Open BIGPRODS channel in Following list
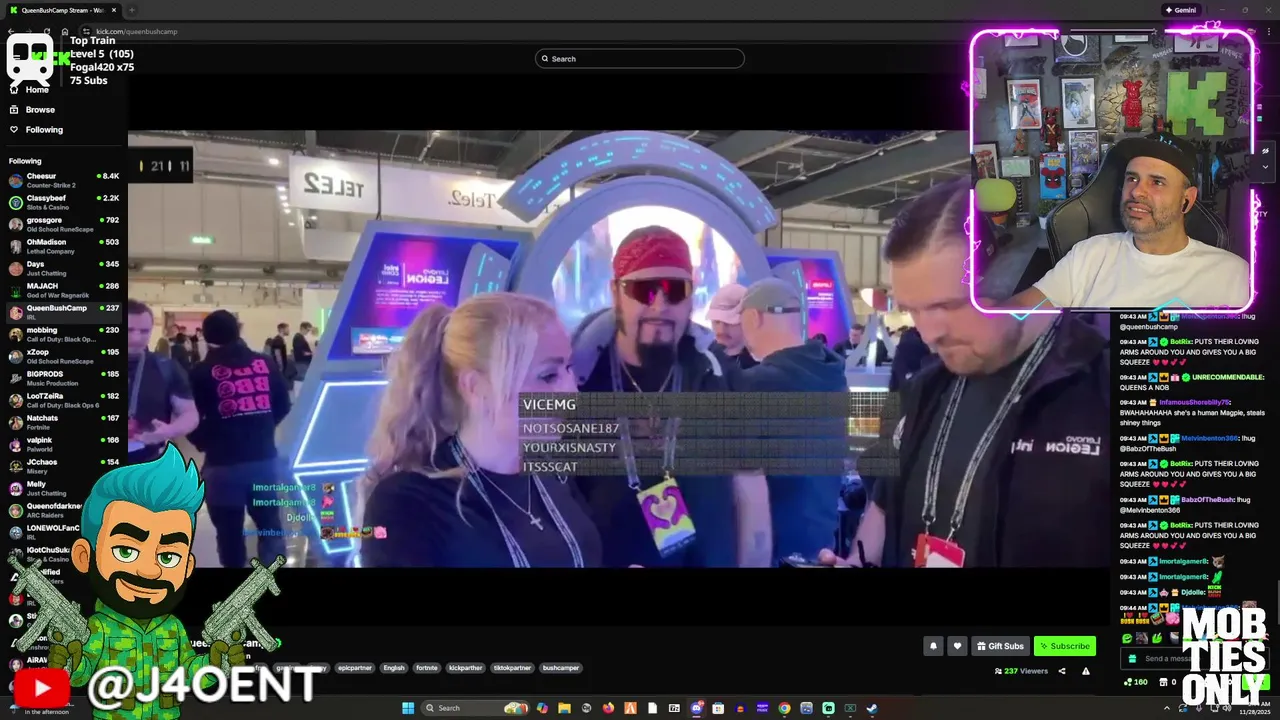 [x=64, y=378]
